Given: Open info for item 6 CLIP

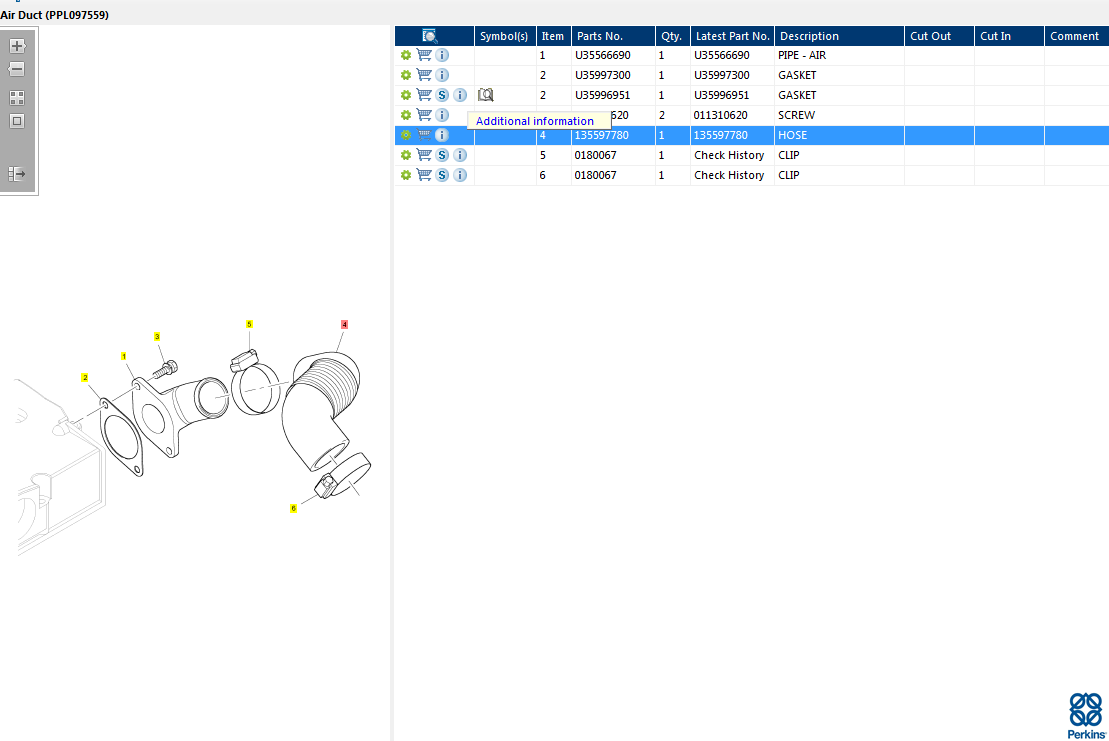Looking at the screenshot, I should point(460,175).
